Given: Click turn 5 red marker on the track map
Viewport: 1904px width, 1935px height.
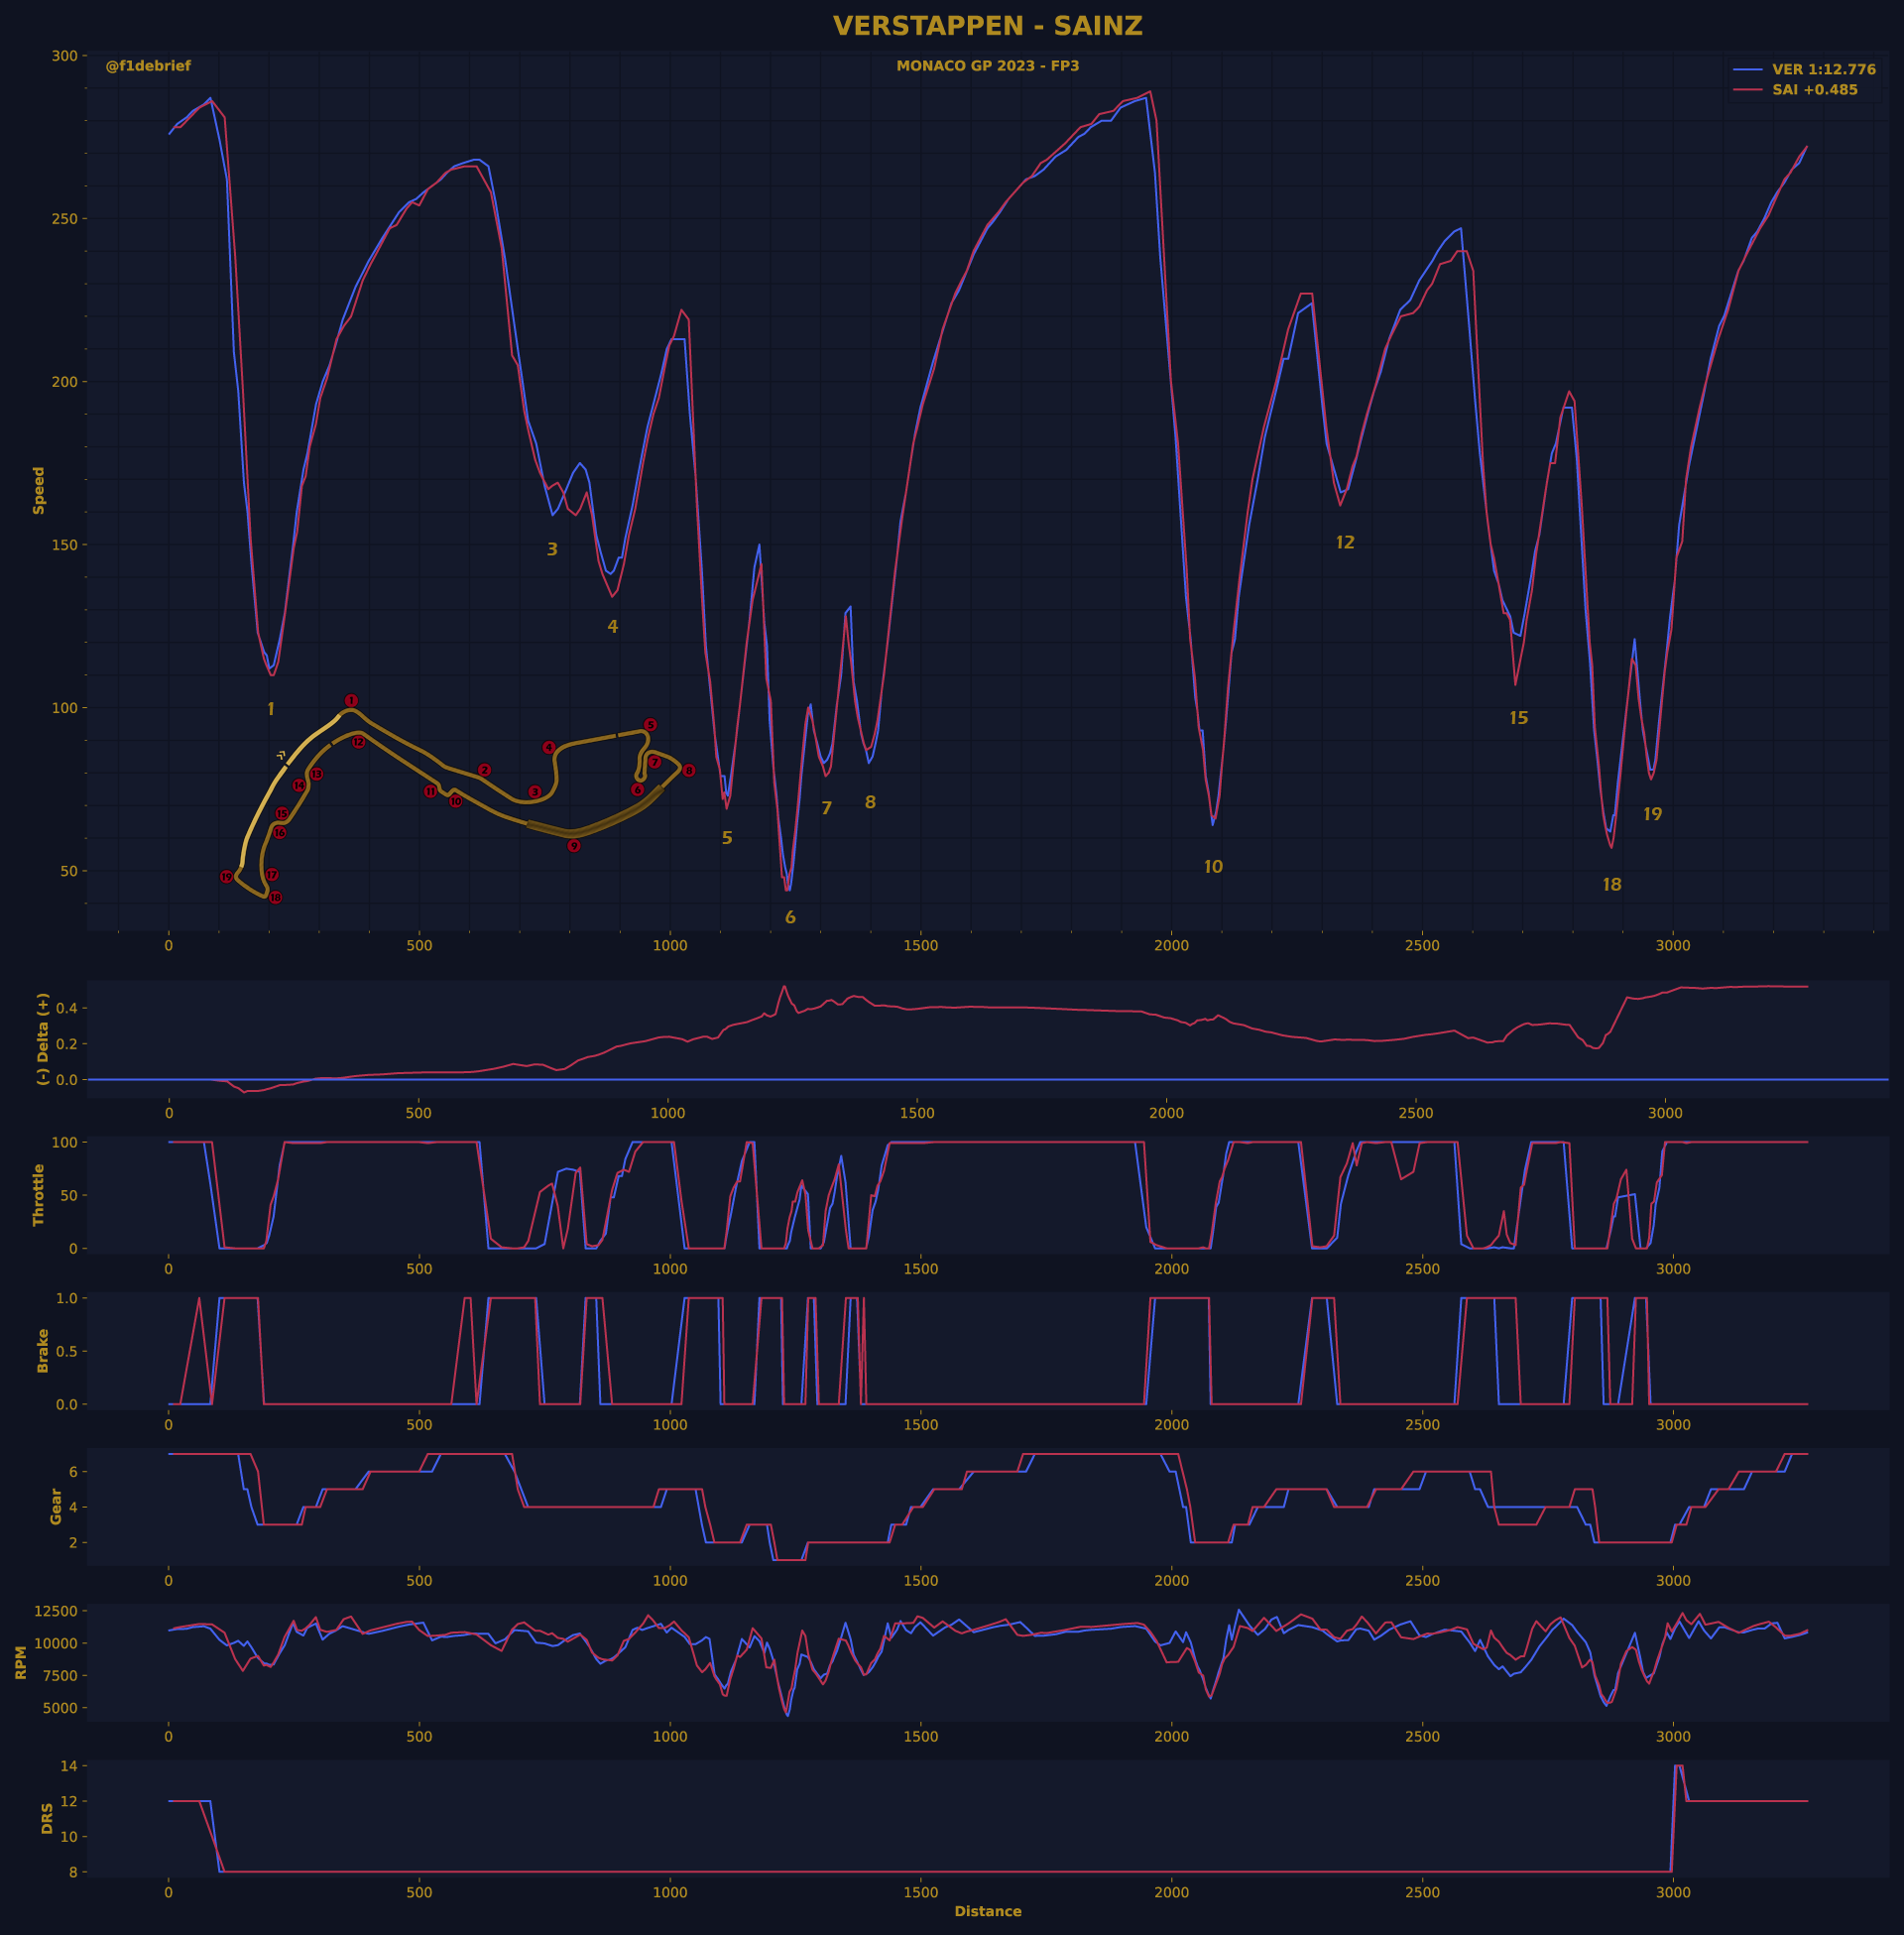Looking at the screenshot, I should (650, 725).
